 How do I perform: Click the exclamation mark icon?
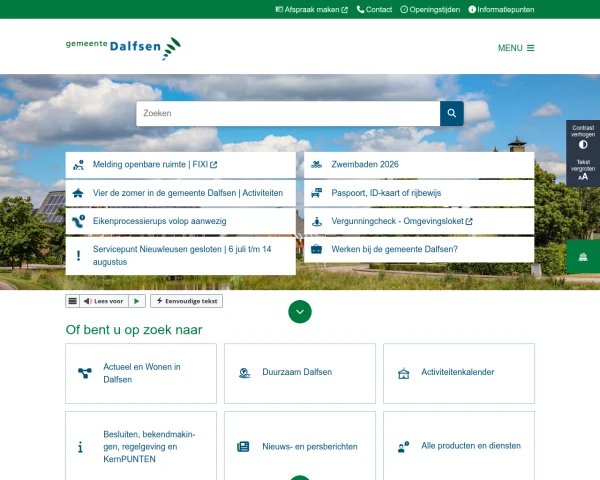tap(78, 256)
